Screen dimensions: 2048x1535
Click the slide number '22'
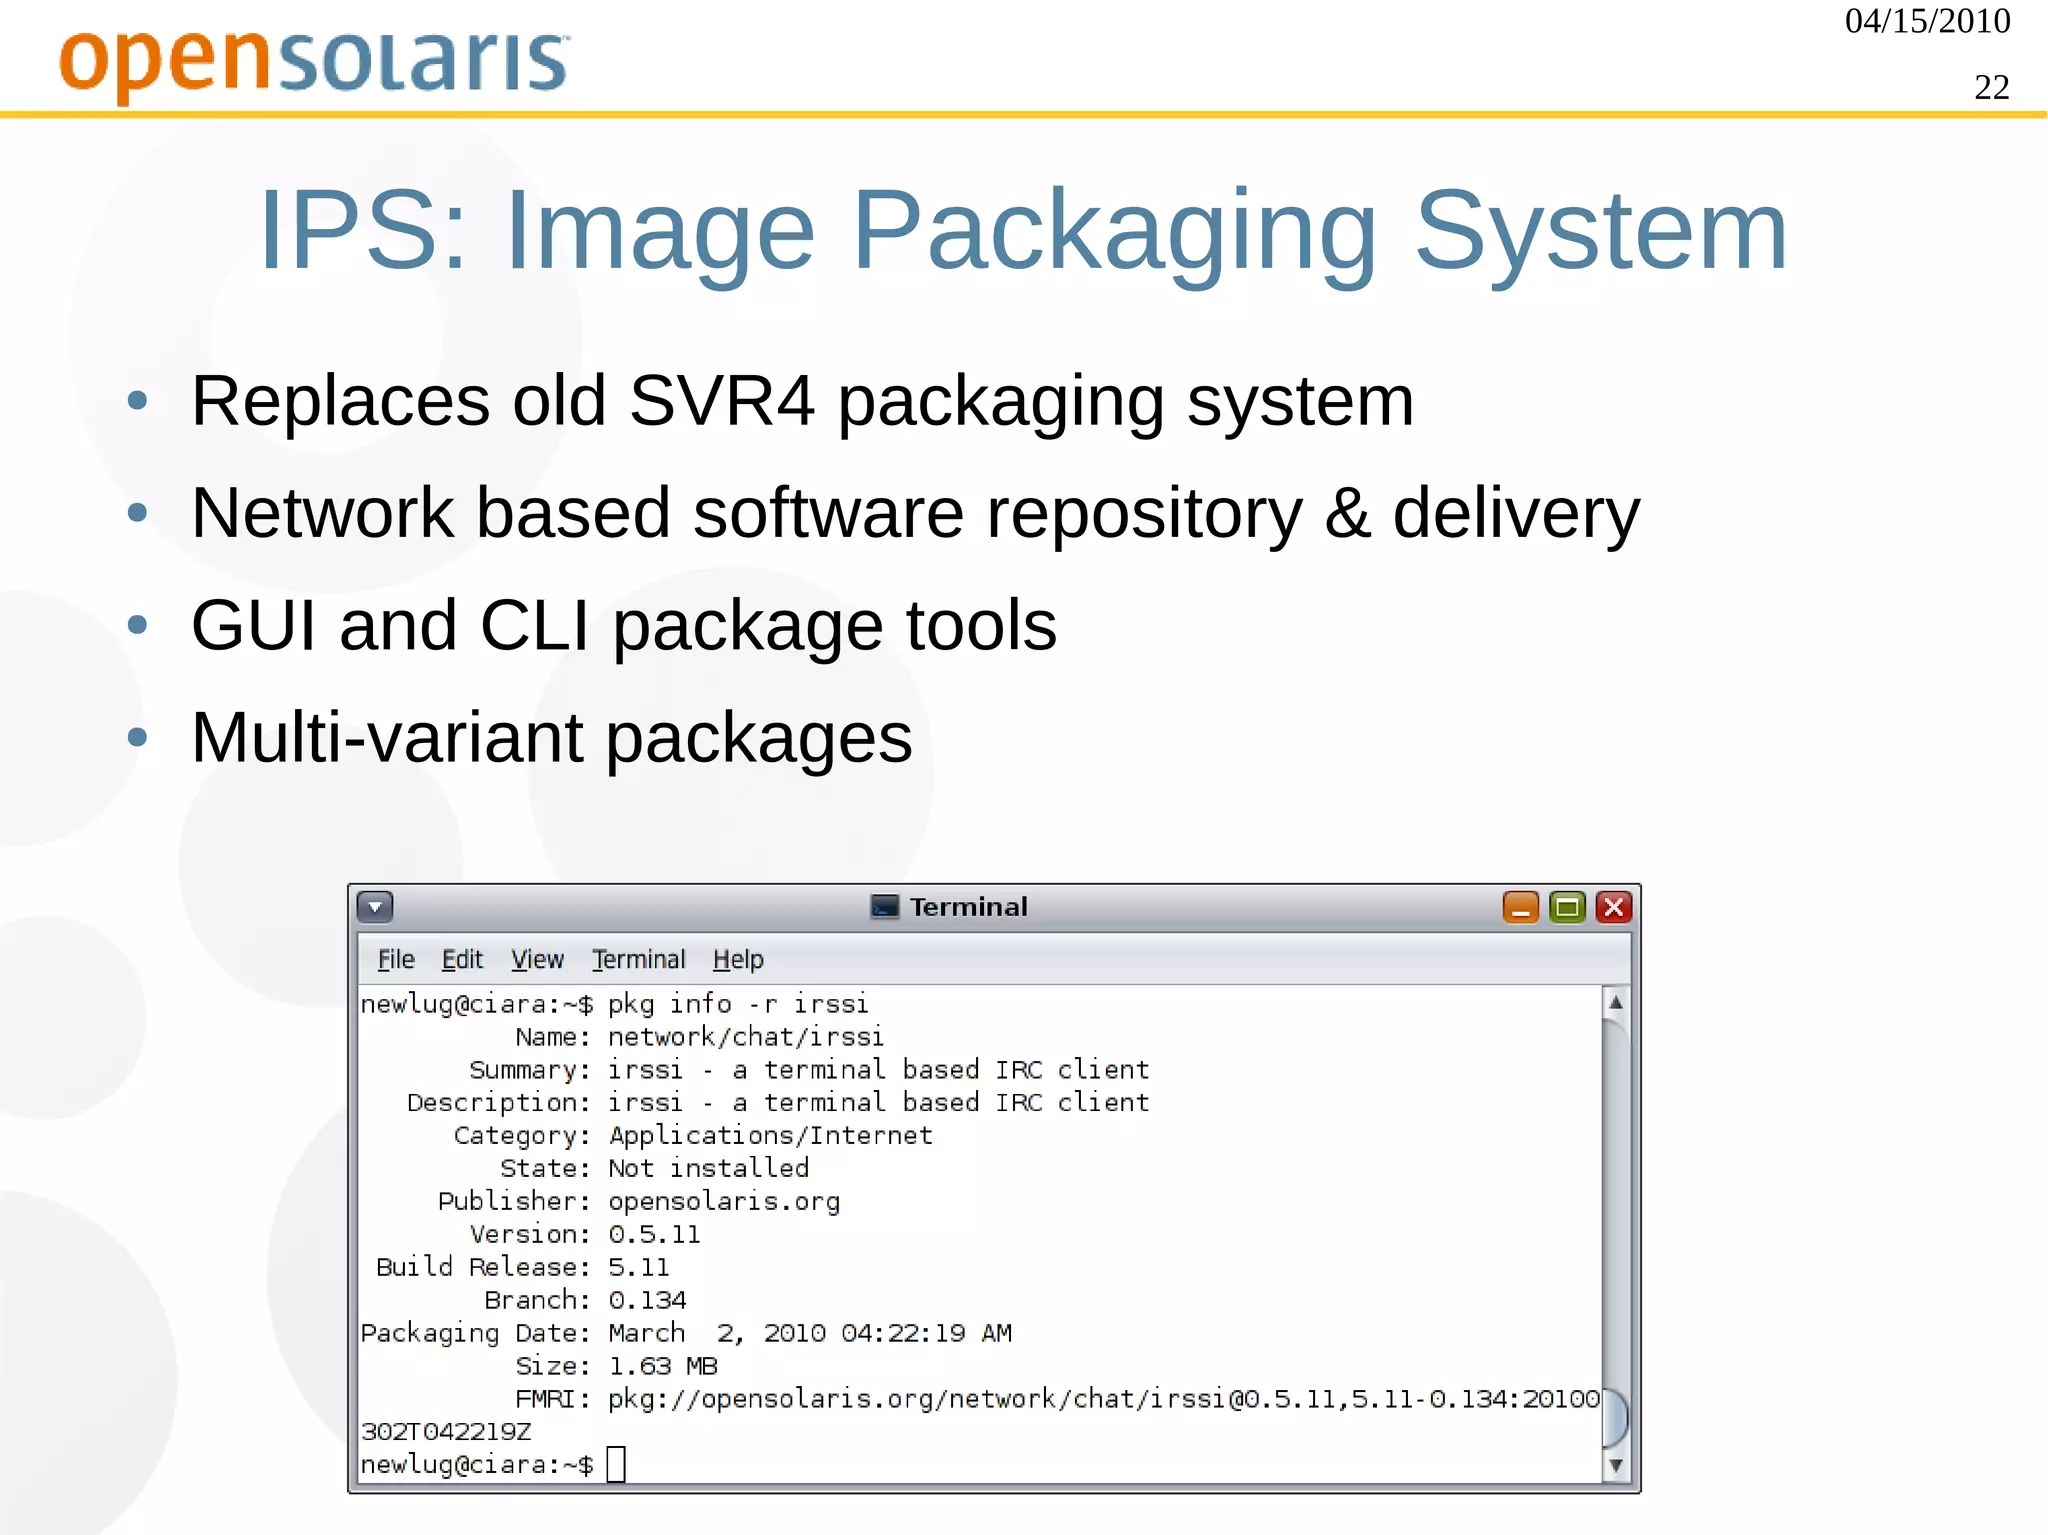1992,88
